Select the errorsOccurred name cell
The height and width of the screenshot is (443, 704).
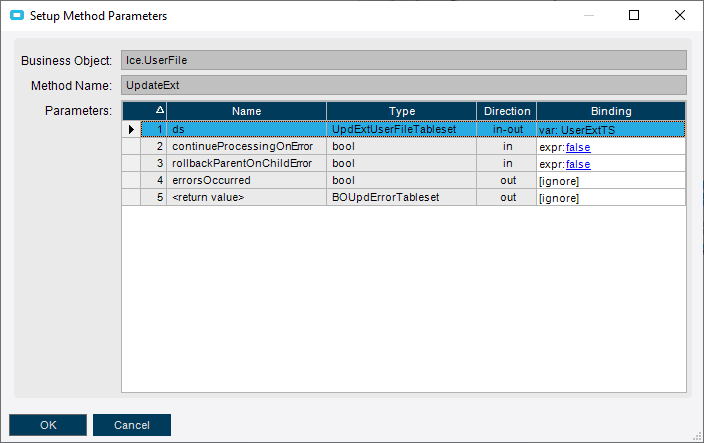point(246,180)
